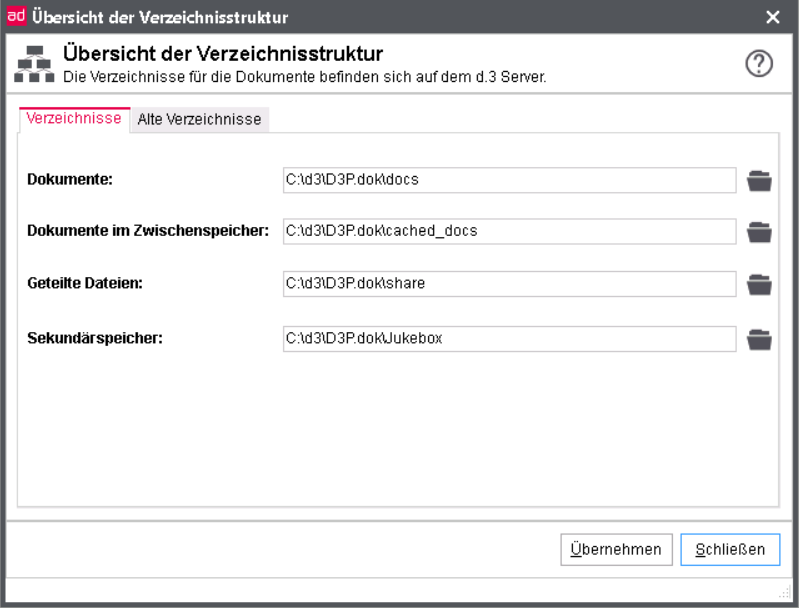Focus the Dokumente path input field
The height and width of the screenshot is (608, 799).
coord(509,180)
